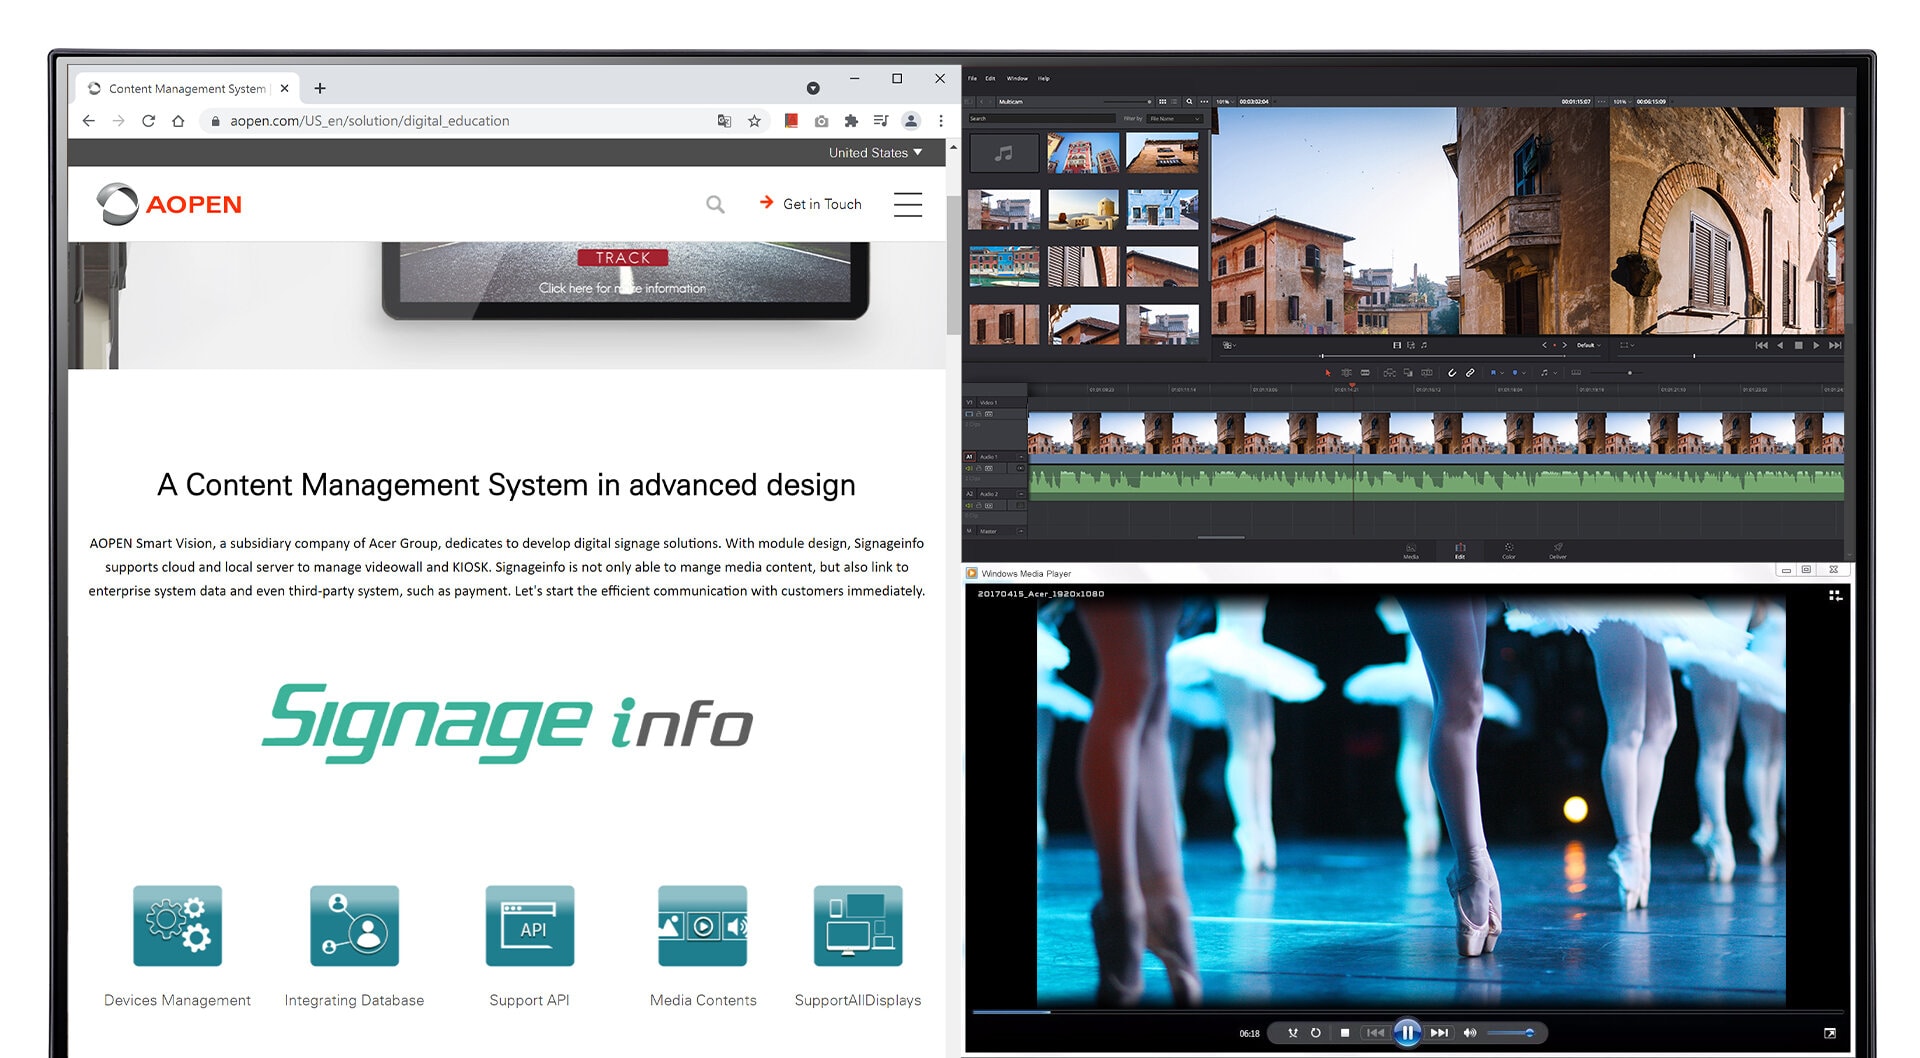Click the Media Contents icon
Screen dimensions: 1920x1058
pos(703,925)
